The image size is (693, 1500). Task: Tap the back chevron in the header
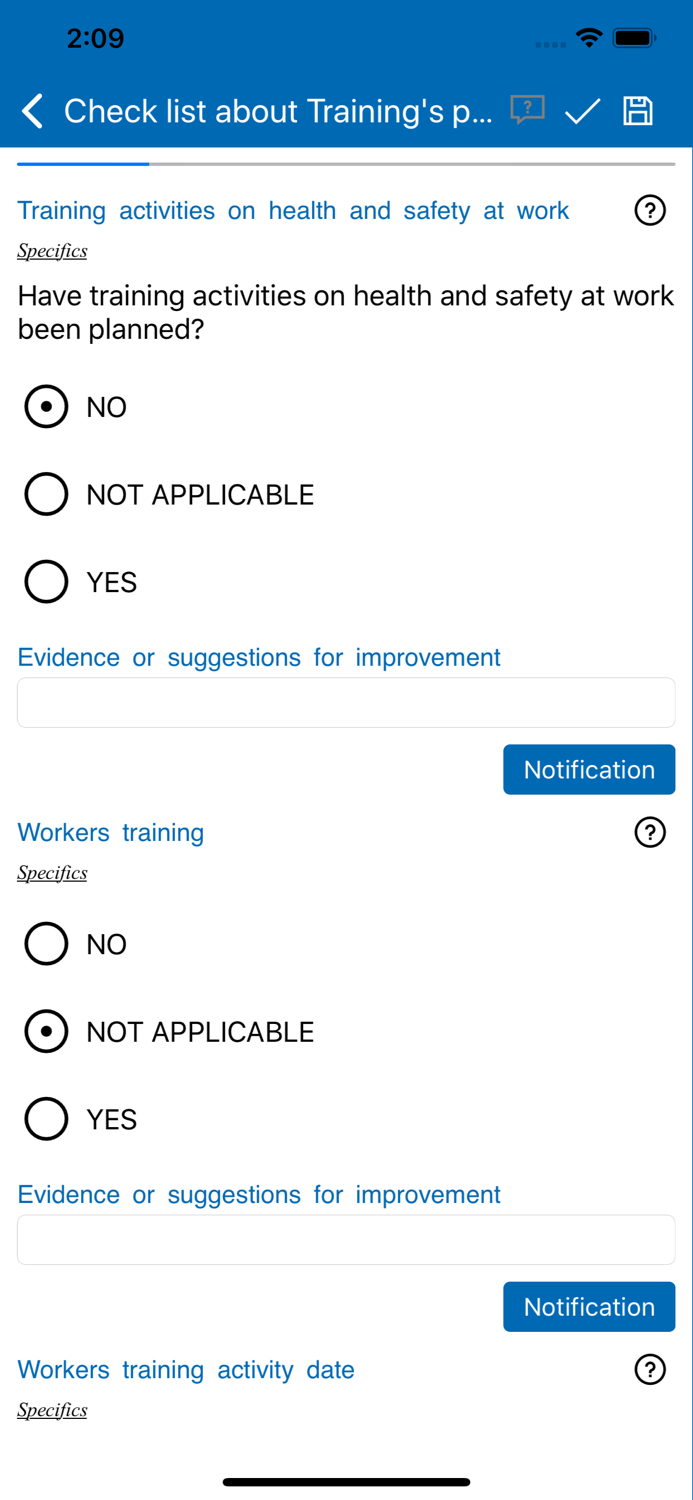click(x=31, y=110)
